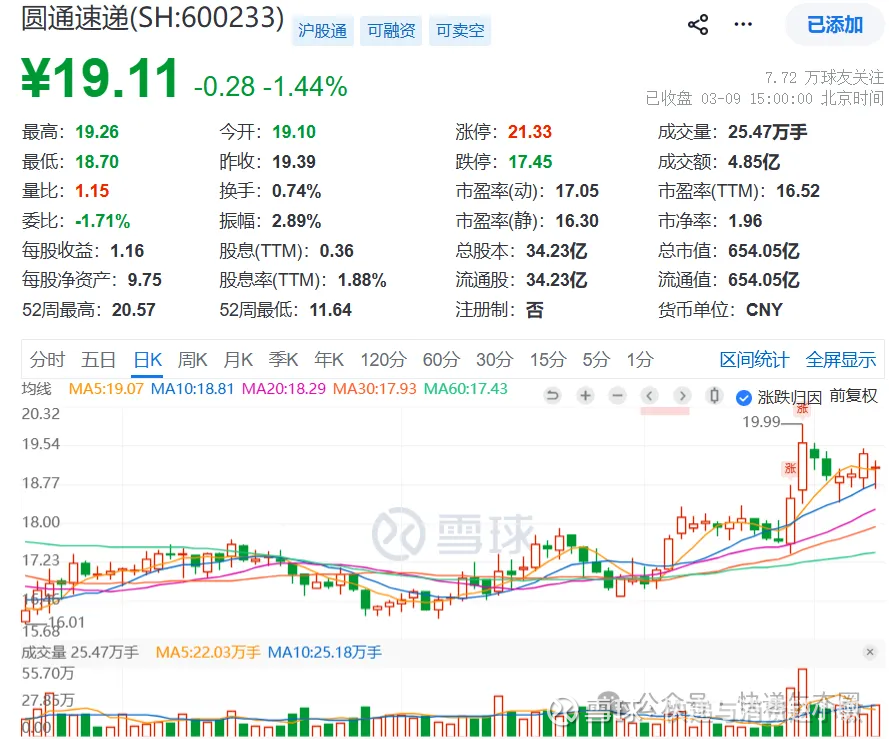Switch to the 5分 chart tab

tap(596, 360)
